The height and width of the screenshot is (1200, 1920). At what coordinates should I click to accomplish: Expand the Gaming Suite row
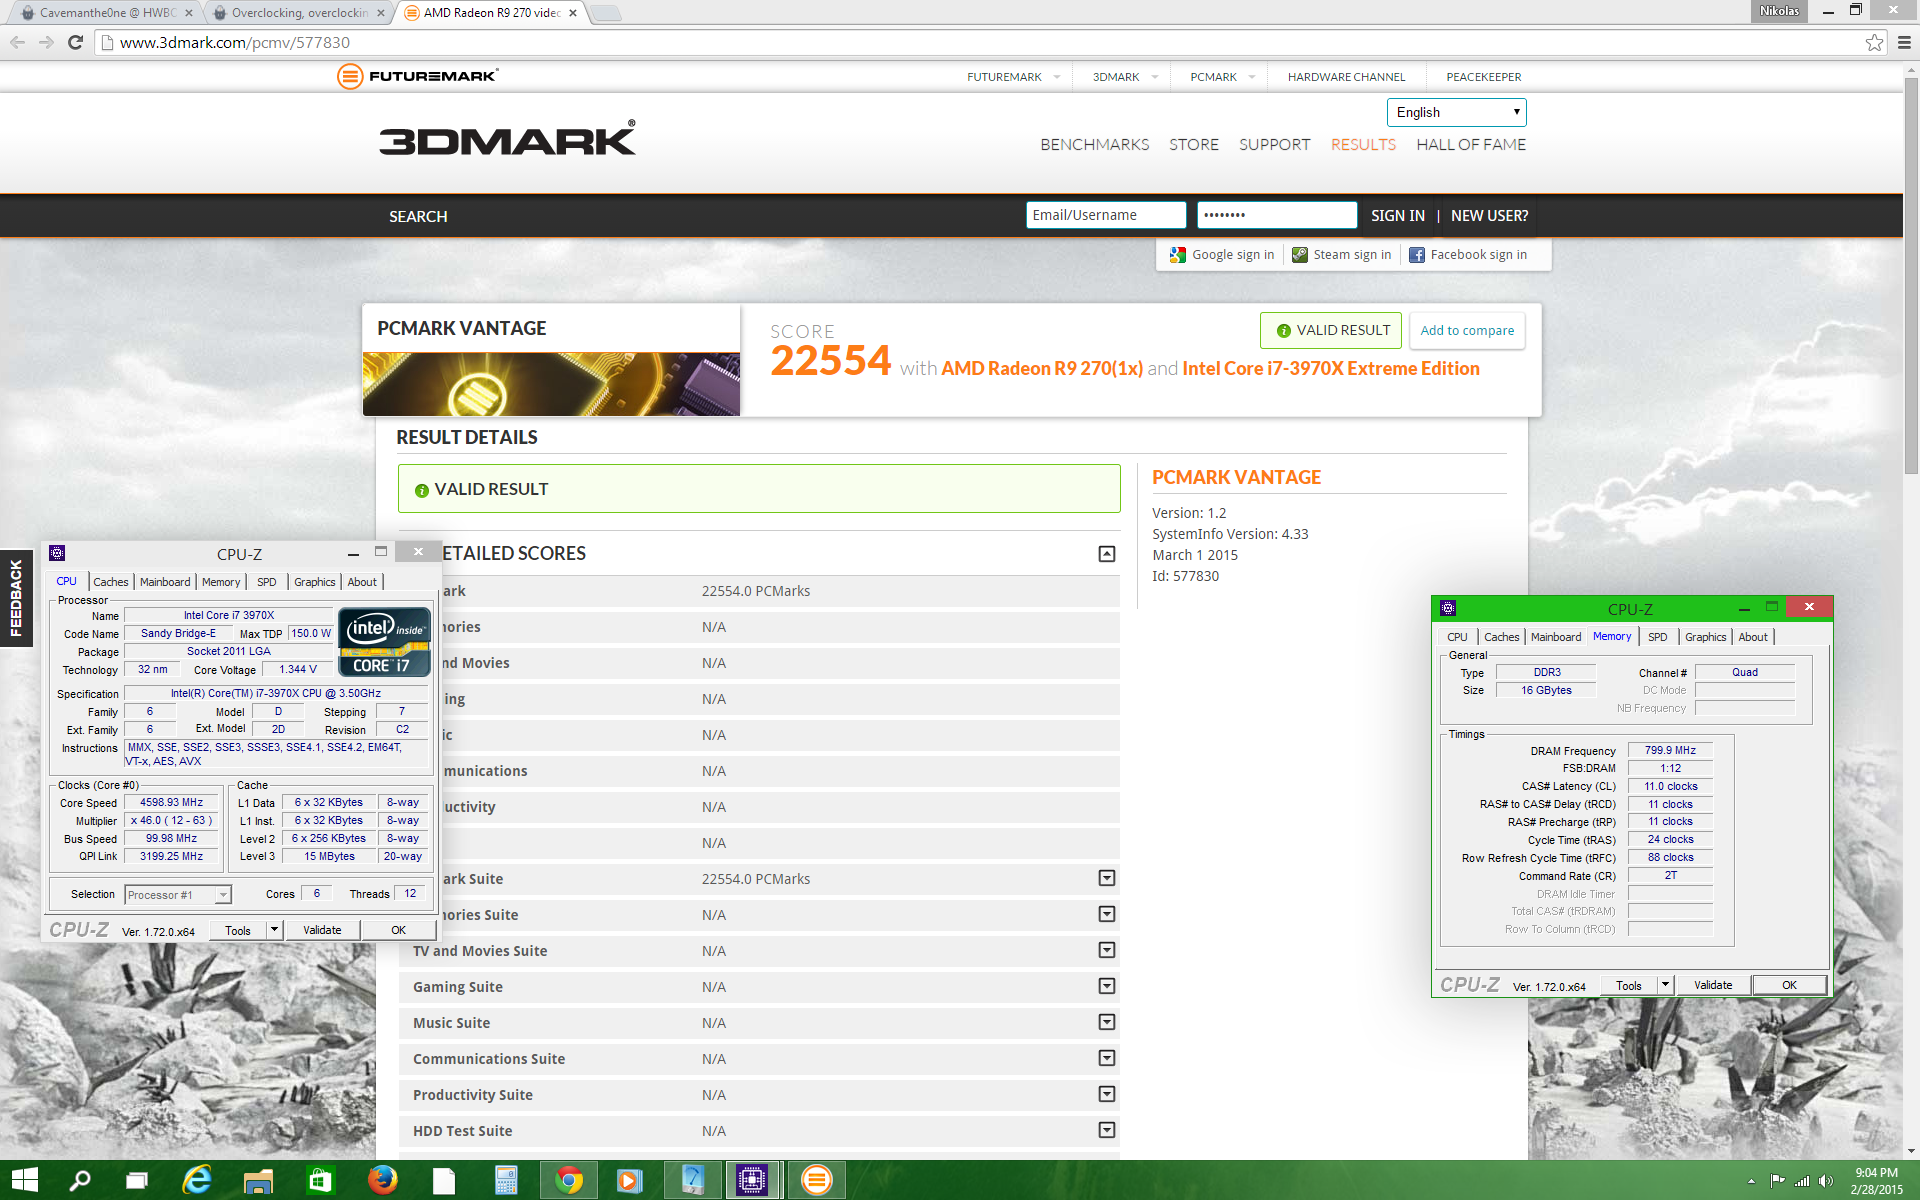[1107, 986]
